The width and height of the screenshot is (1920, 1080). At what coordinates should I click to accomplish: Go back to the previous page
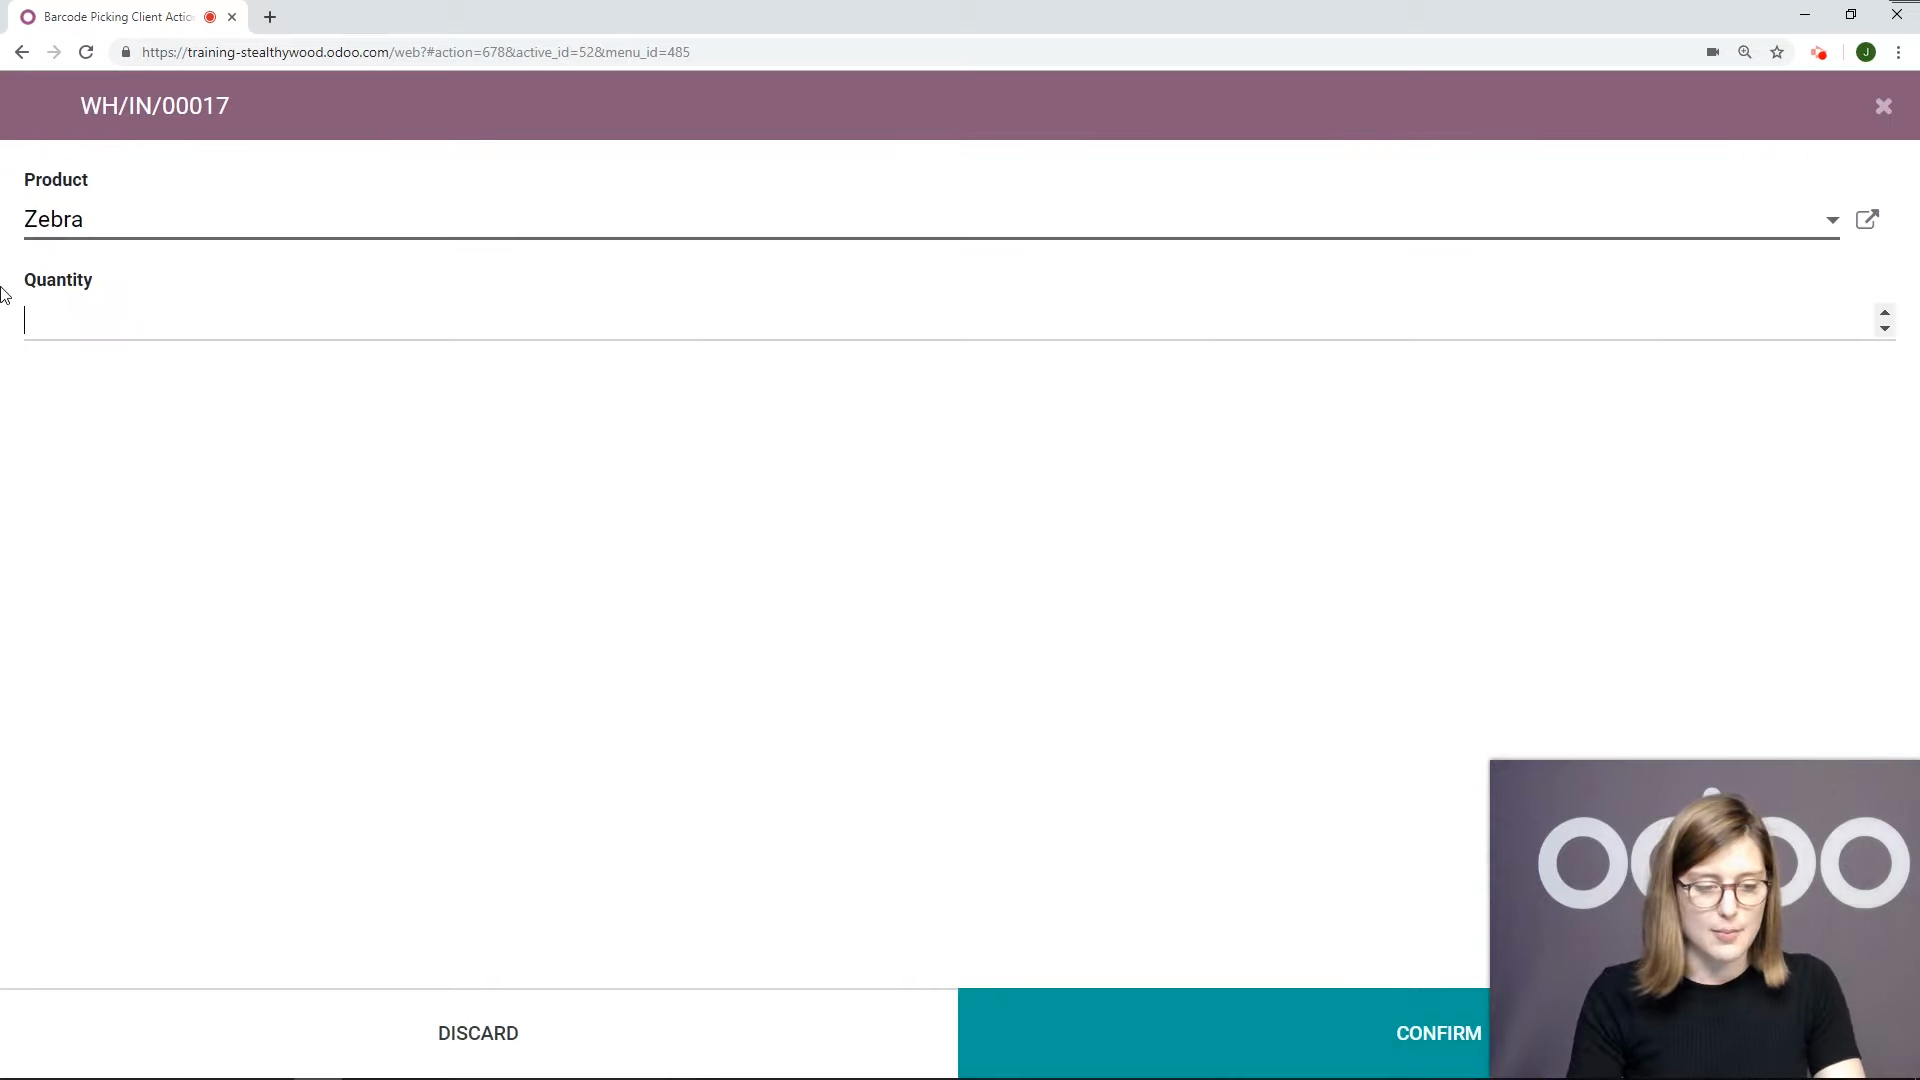[22, 52]
